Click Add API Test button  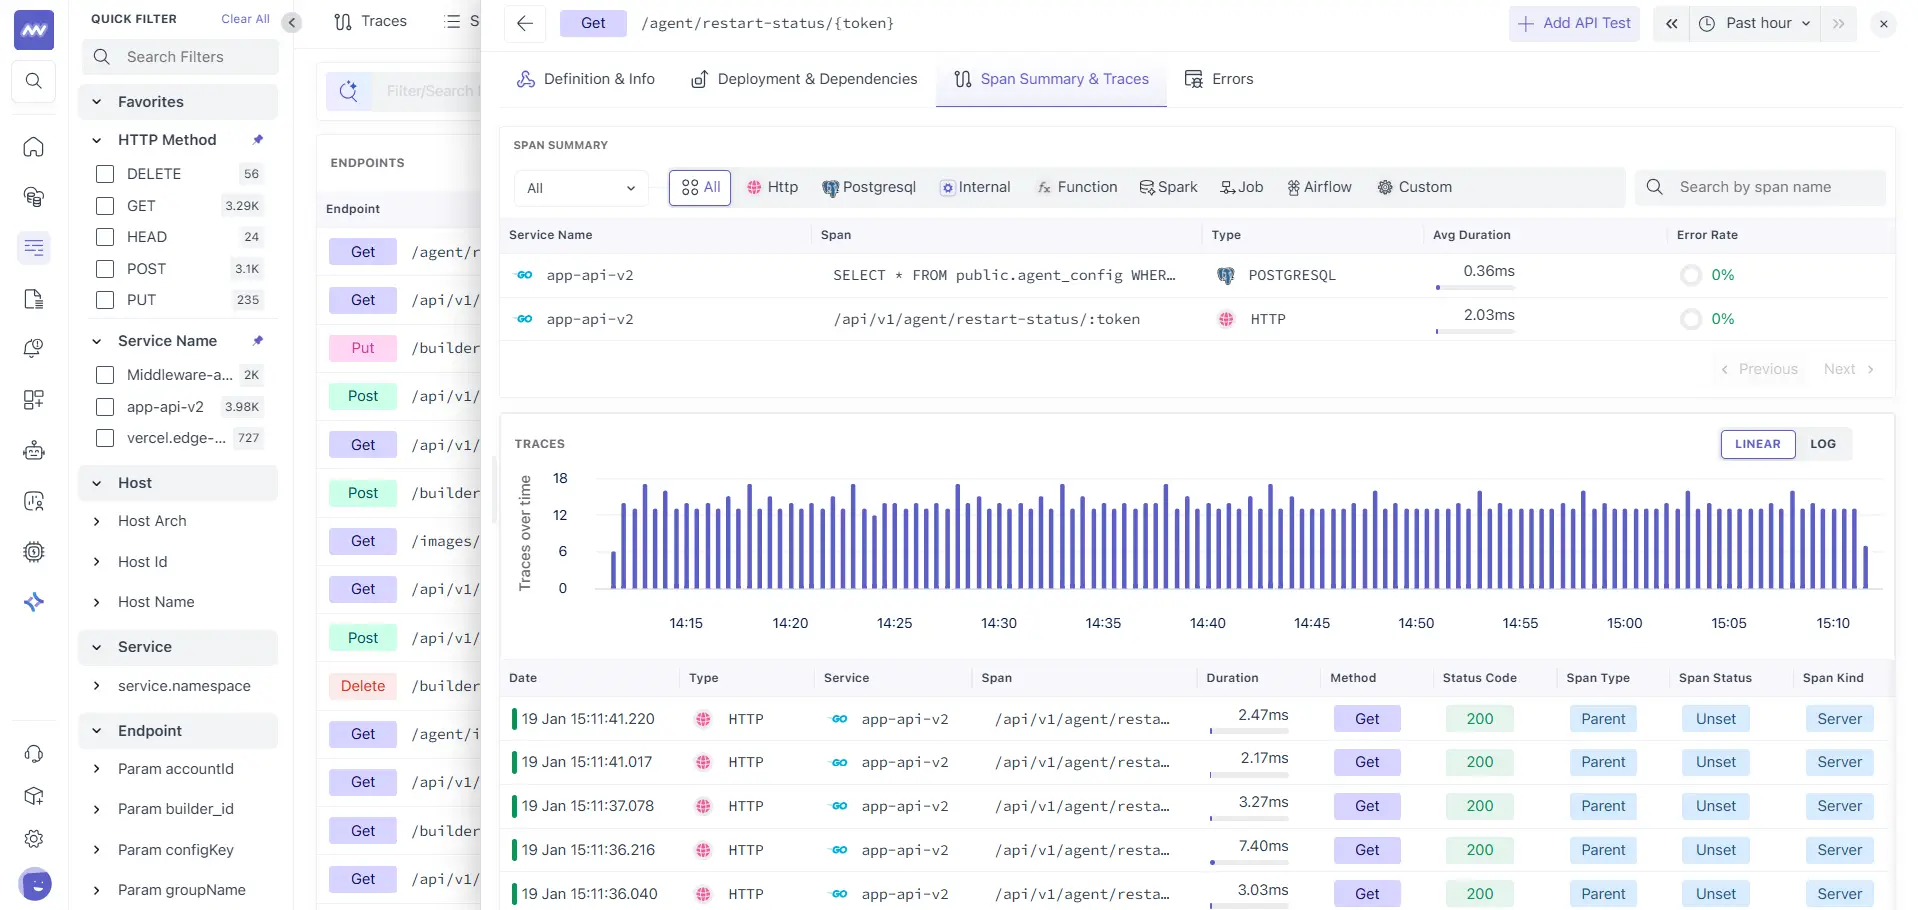point(1574,23)
